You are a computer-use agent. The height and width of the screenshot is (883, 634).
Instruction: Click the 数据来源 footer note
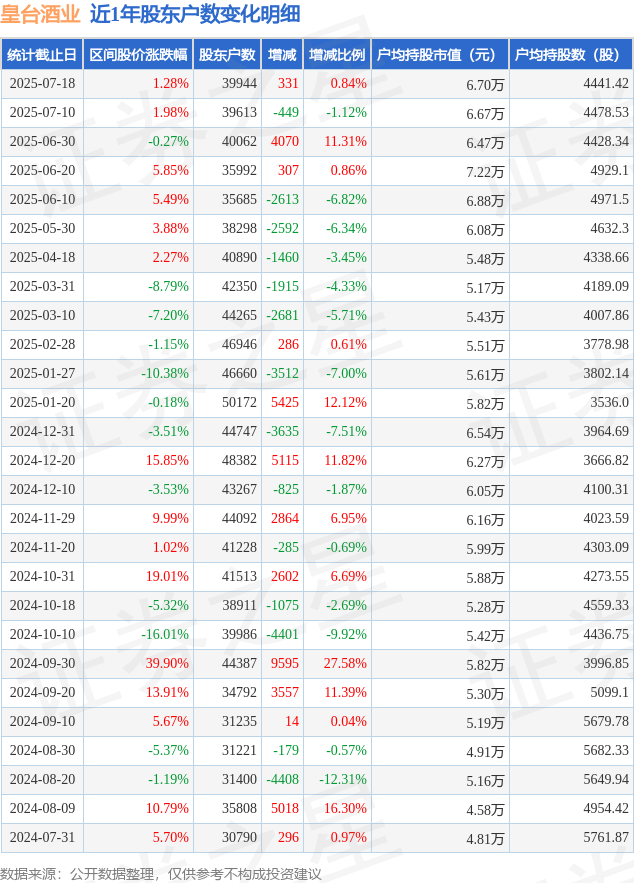click(160, 873)
